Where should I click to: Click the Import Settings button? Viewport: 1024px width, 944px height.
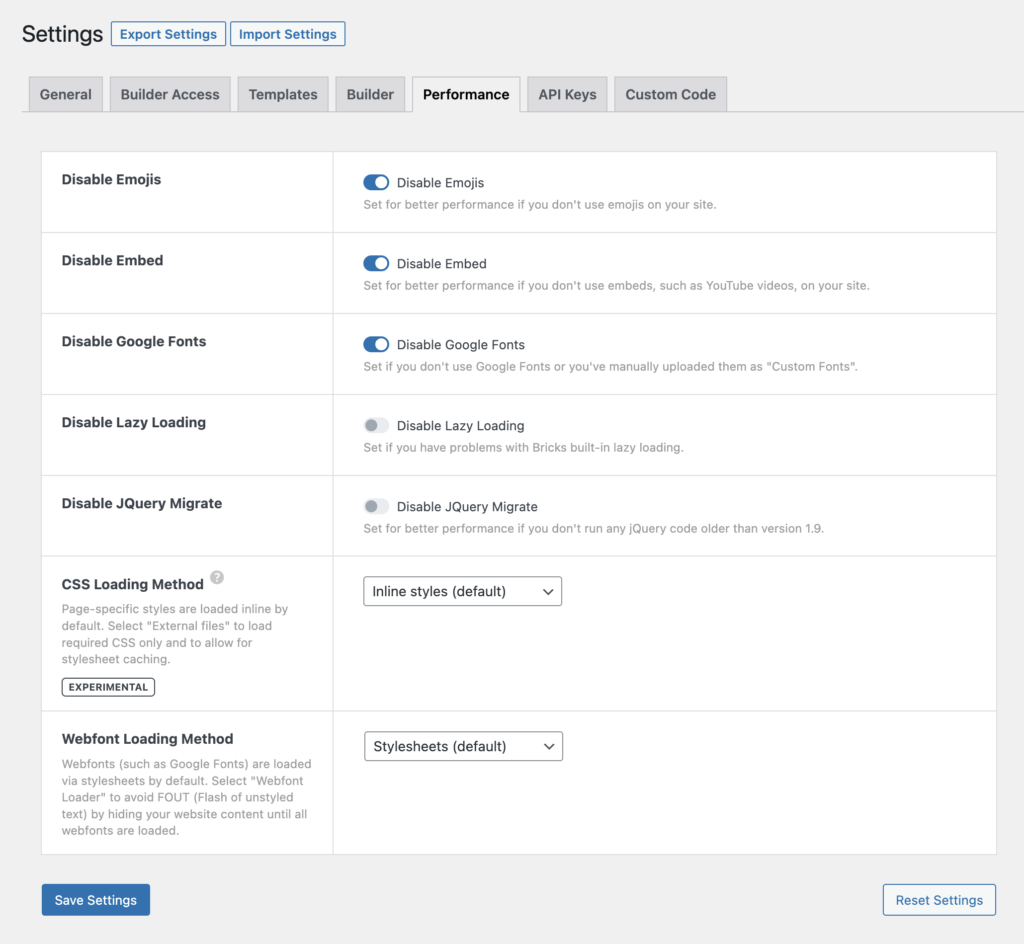click(288, 34)
